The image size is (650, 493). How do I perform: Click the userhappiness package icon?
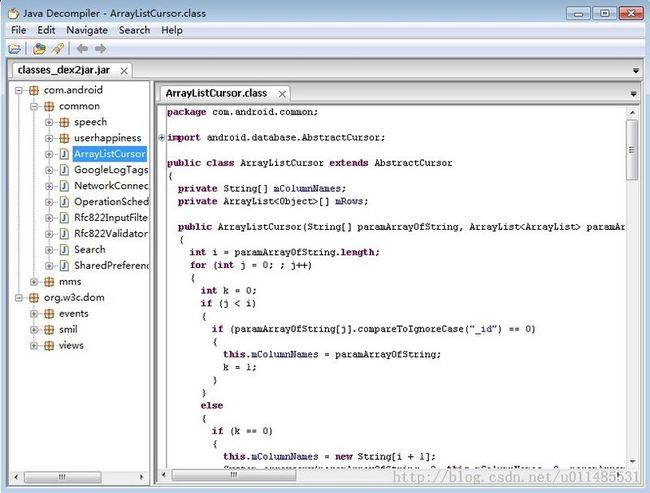click(x=64, y=138)
